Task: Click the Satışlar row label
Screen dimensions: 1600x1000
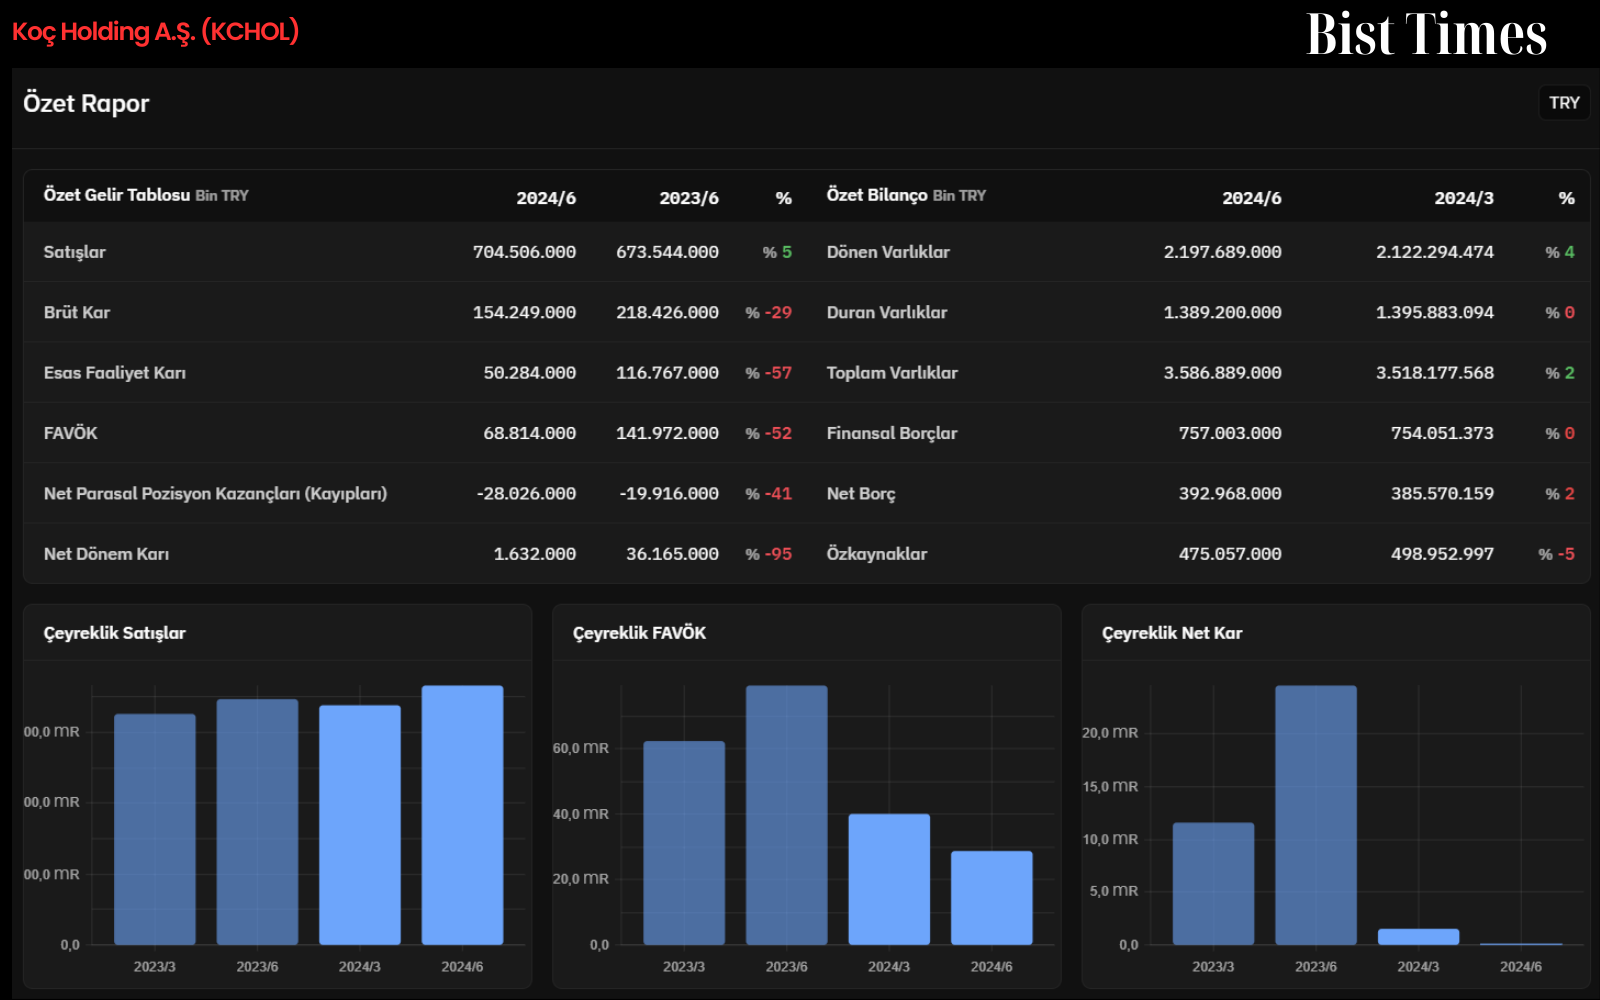Action: pos(75,252)
